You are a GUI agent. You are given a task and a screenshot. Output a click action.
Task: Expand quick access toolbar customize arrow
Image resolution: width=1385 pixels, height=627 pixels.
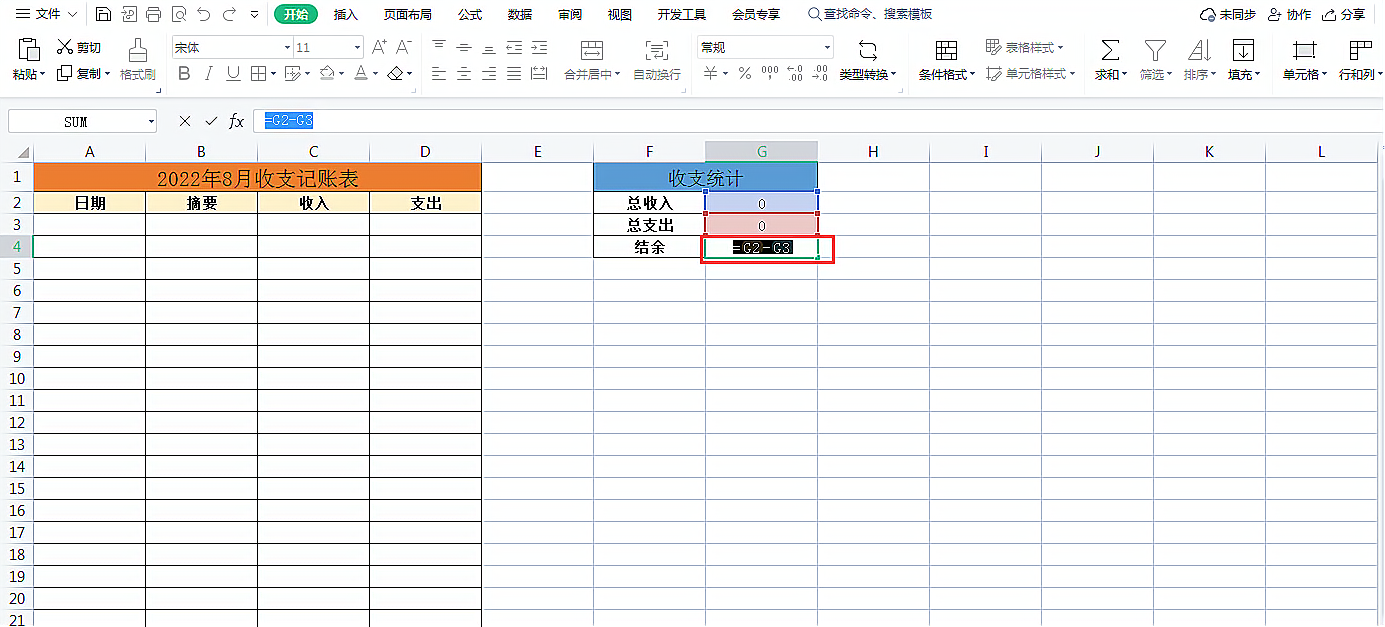coord(254,14)
